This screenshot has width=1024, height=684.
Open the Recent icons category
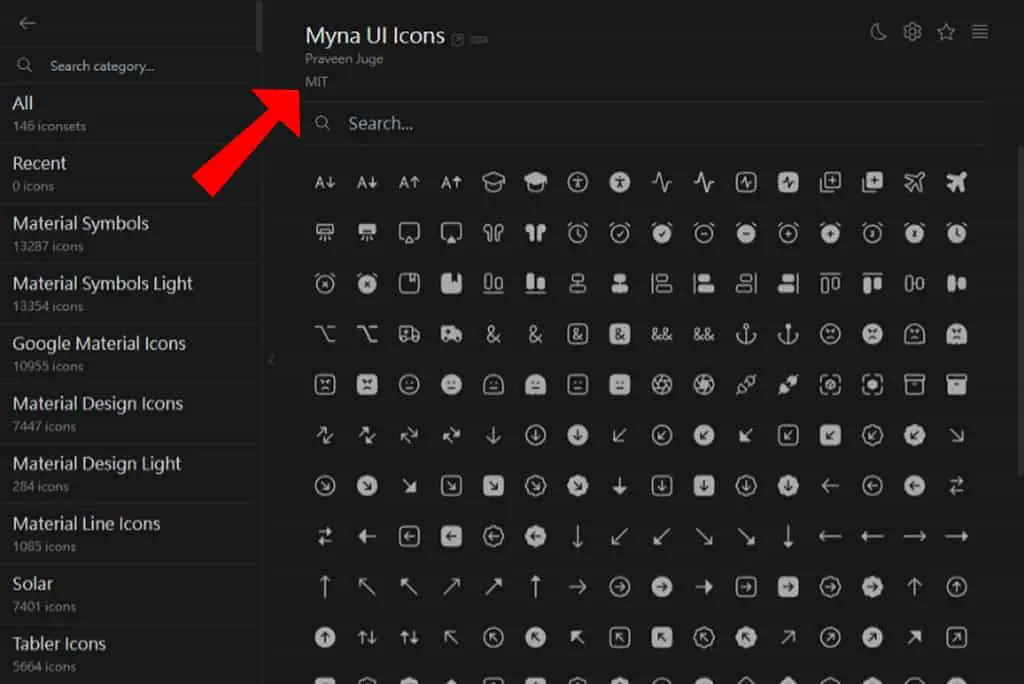pyautogui.click(x=131, y=173)
